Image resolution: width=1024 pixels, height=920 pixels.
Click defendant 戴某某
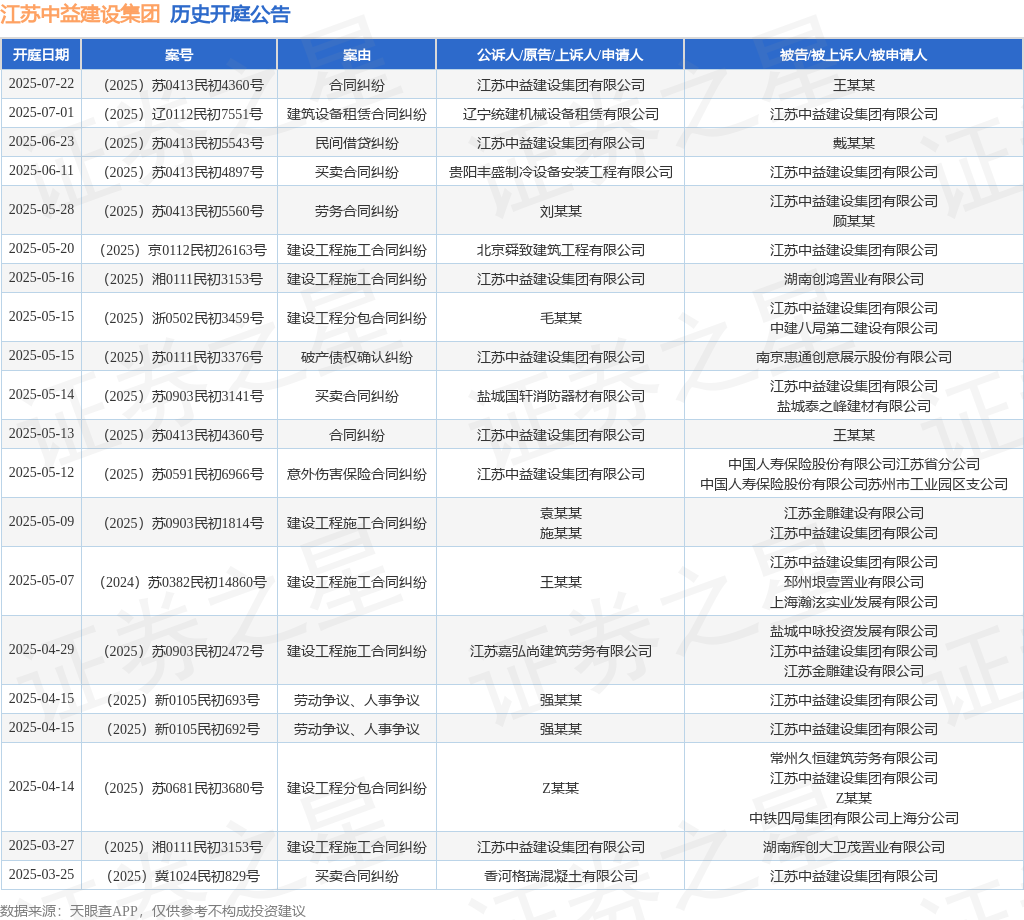tap(854, 143)
